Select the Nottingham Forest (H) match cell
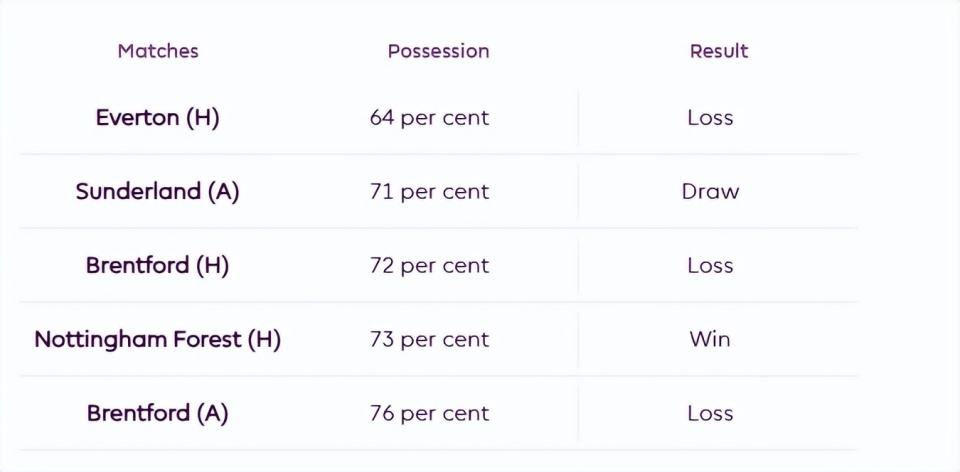Image resolution: width=960 pixels, height=472 pixels. tap(157, 340)
